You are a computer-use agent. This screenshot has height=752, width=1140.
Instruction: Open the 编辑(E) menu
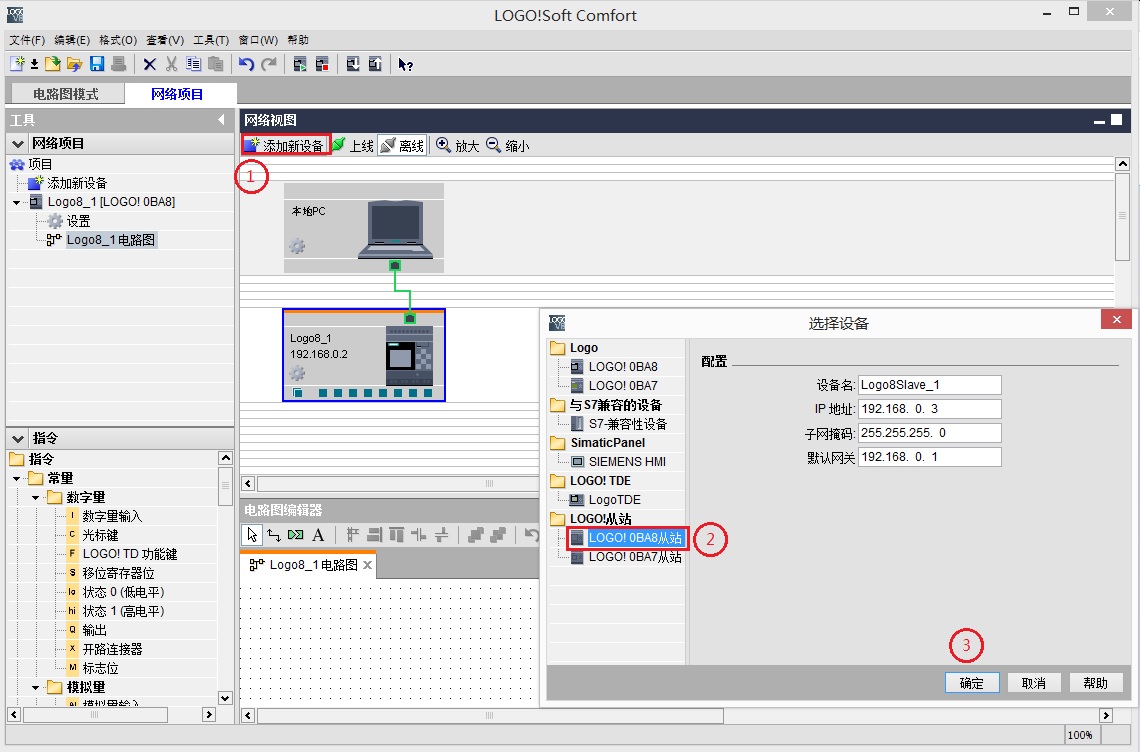(x=72, y=40)
